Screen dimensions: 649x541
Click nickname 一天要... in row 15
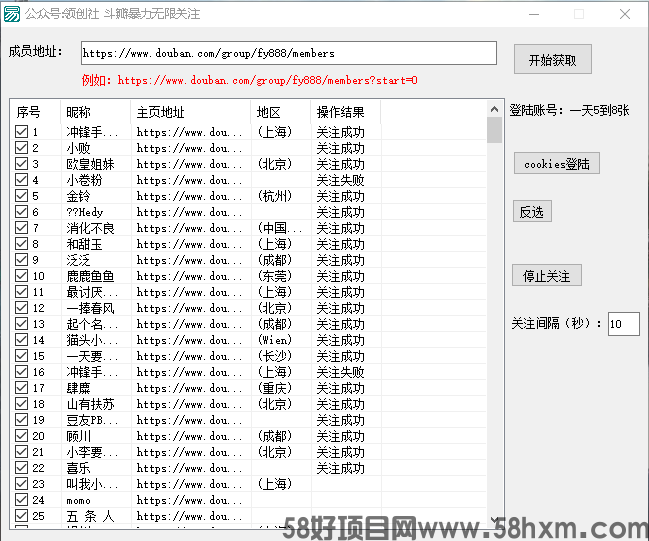click(x=92, y=356)
